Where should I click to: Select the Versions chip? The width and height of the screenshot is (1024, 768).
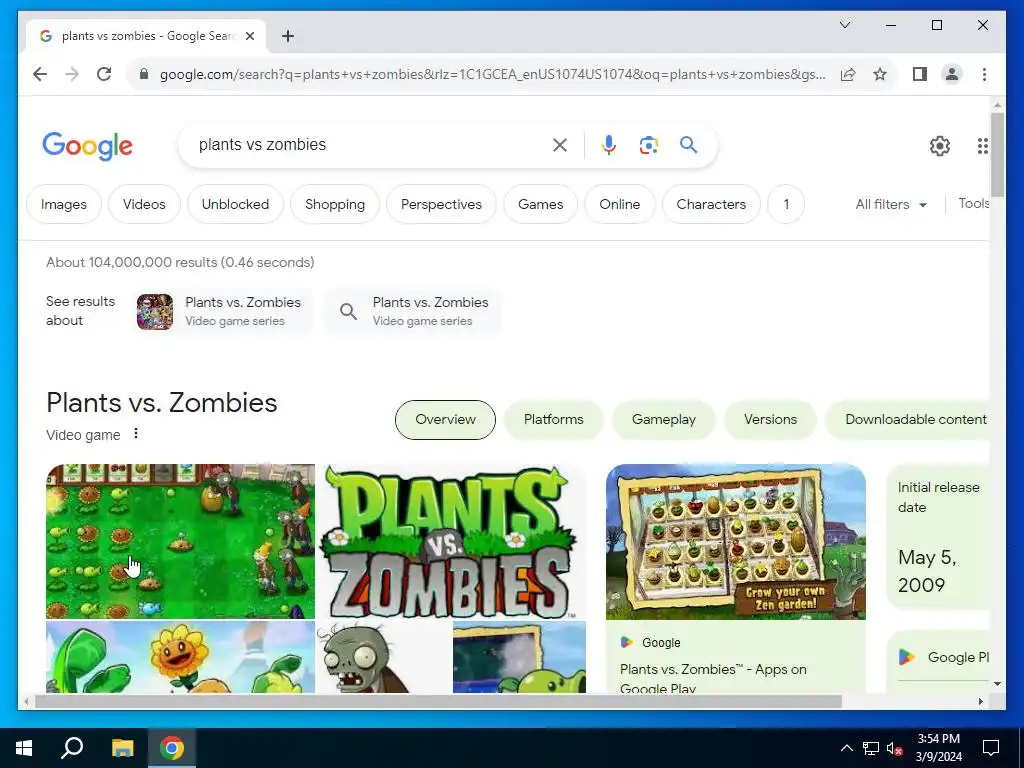click(771, 420)
